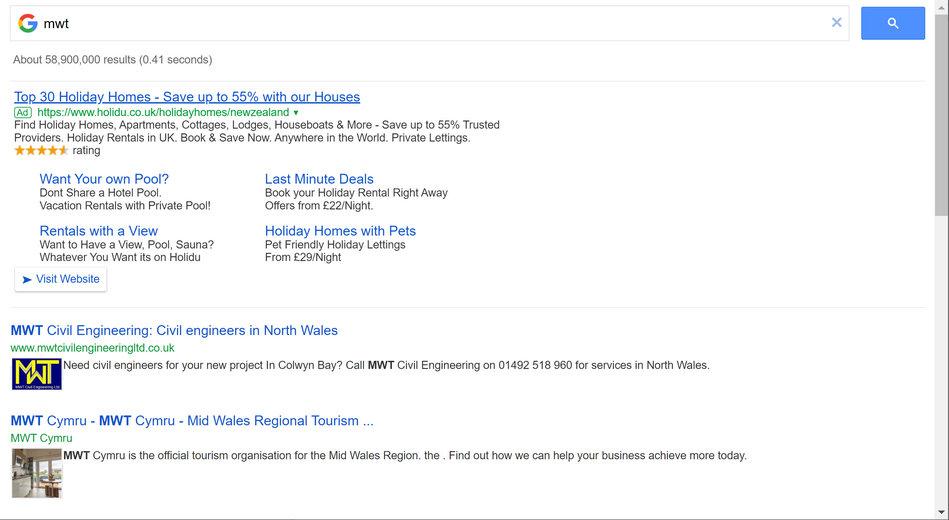Open MWT Cymru Mid Wales Tourism result
This screenshot has height=520, width=949.
pos(192,421)
